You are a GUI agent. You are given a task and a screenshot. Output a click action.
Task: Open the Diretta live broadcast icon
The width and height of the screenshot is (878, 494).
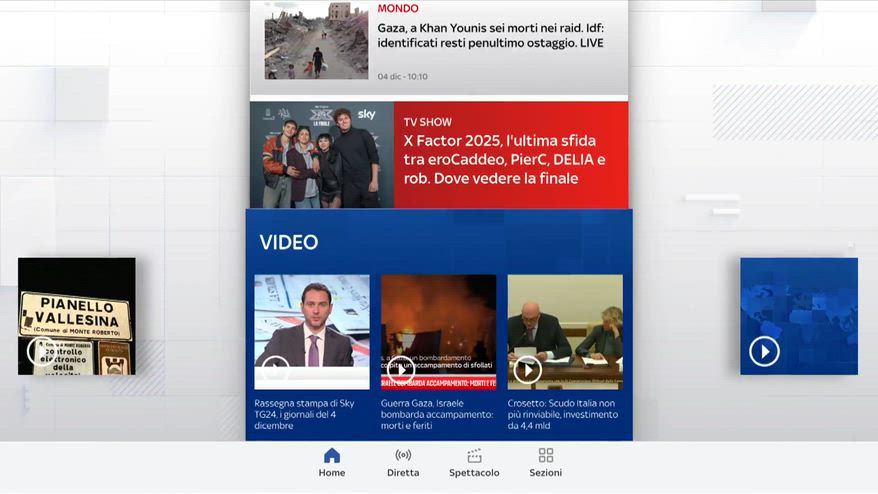coord(403,456)
